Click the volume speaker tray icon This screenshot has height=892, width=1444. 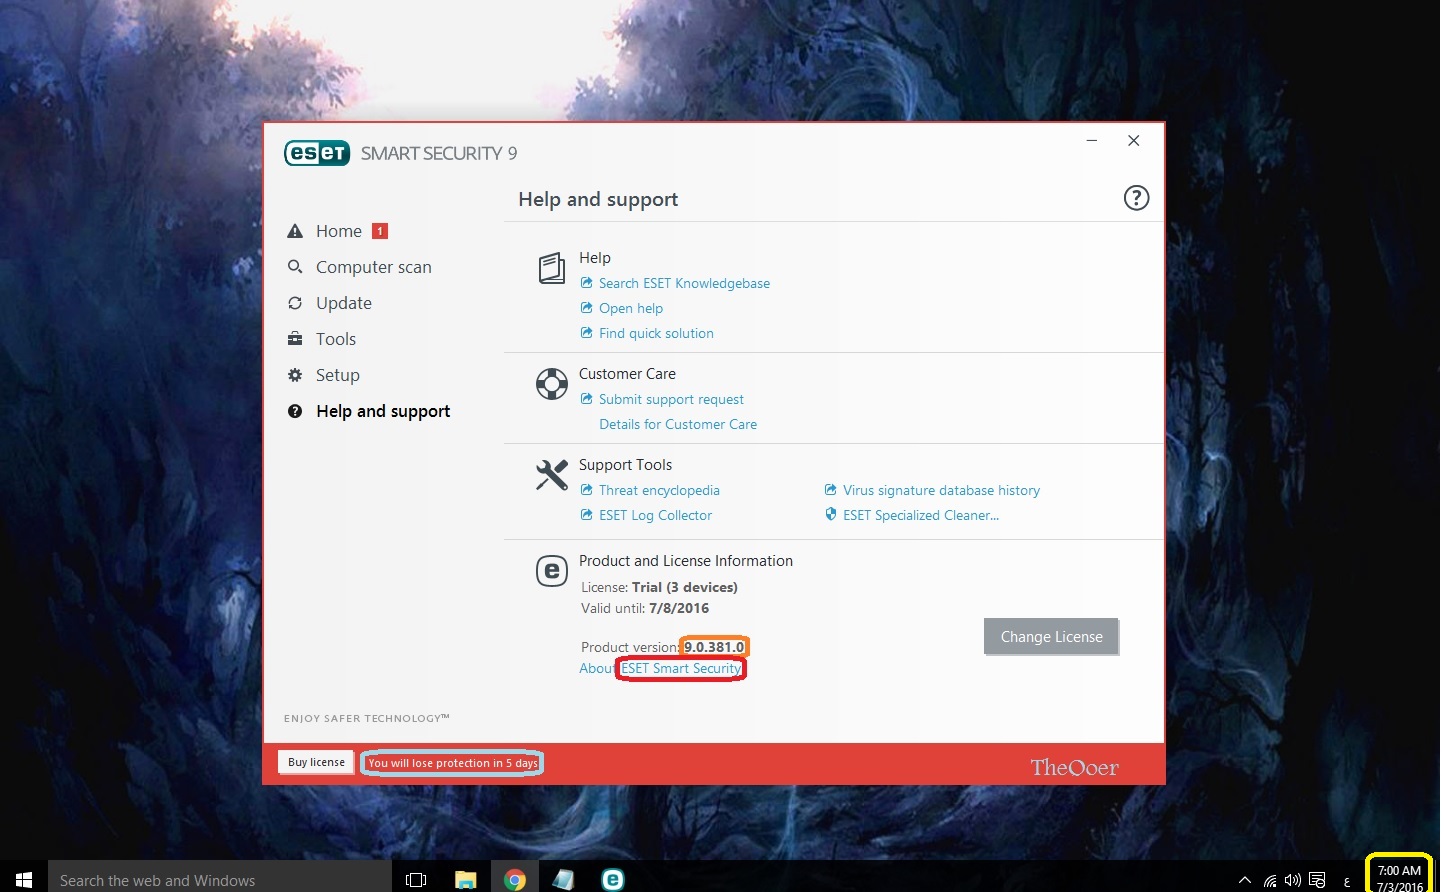1293,881
